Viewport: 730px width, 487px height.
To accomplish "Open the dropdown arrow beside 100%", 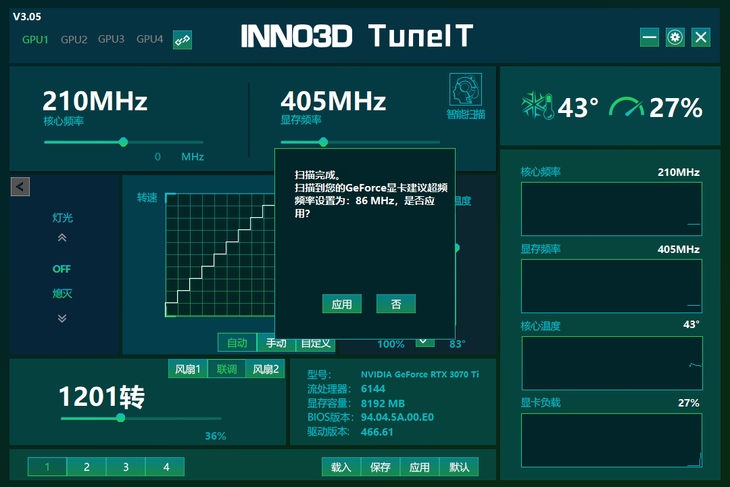I will click(424, 340).
